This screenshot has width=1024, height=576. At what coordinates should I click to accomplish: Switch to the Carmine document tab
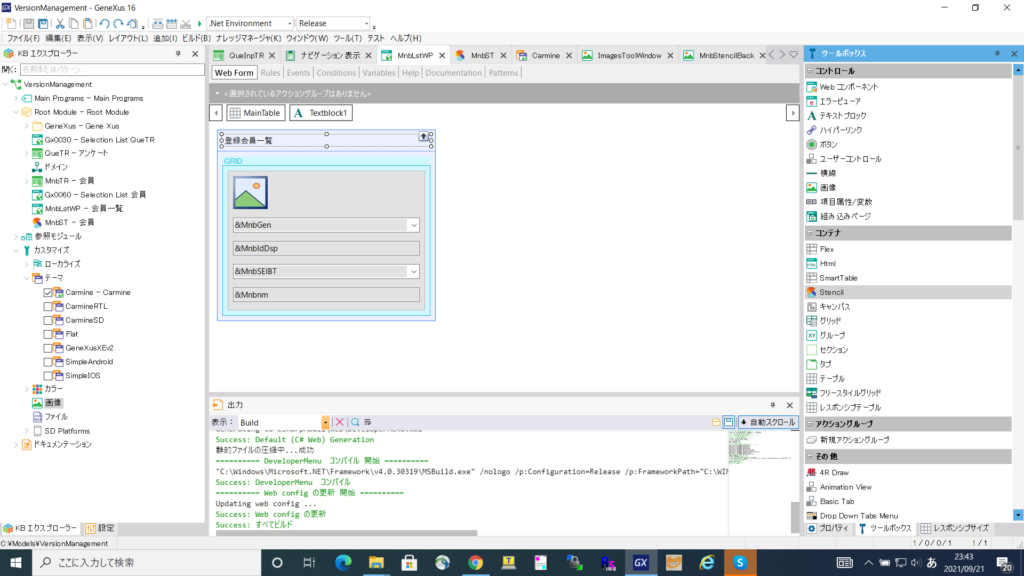[x=545, y=56]
